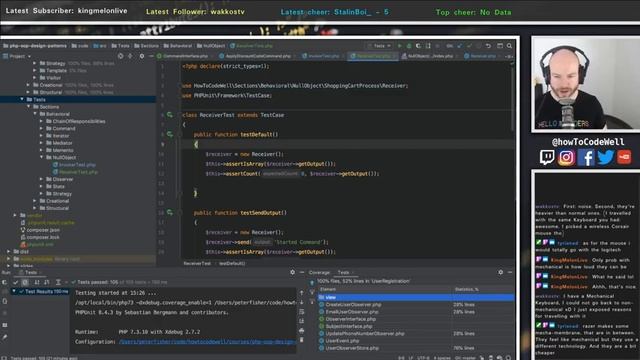Click run gutter icon beside testSendOutput function
640x360 pixels.
click(x=170, y=213)
